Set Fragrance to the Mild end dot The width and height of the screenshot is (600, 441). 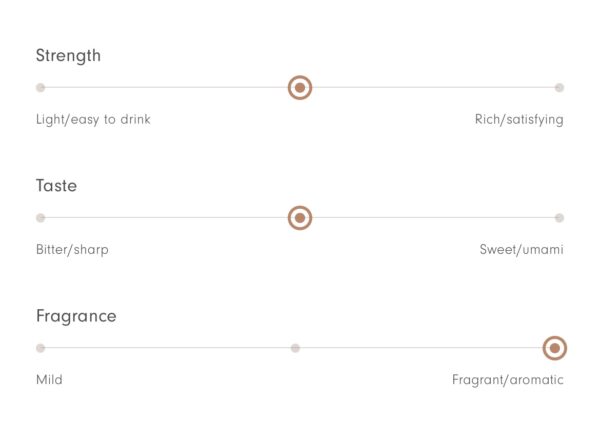(x=41, y=348)
